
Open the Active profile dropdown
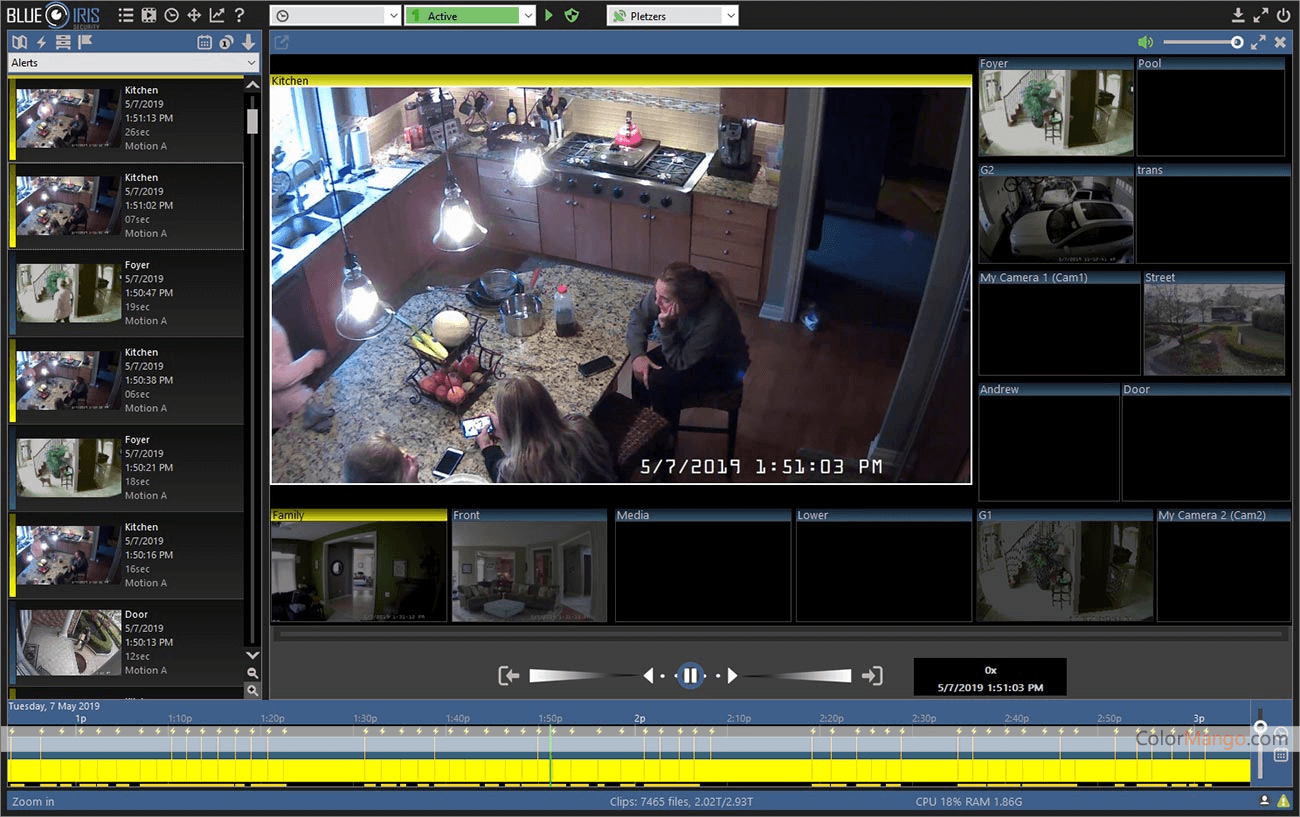click(470, 16)
